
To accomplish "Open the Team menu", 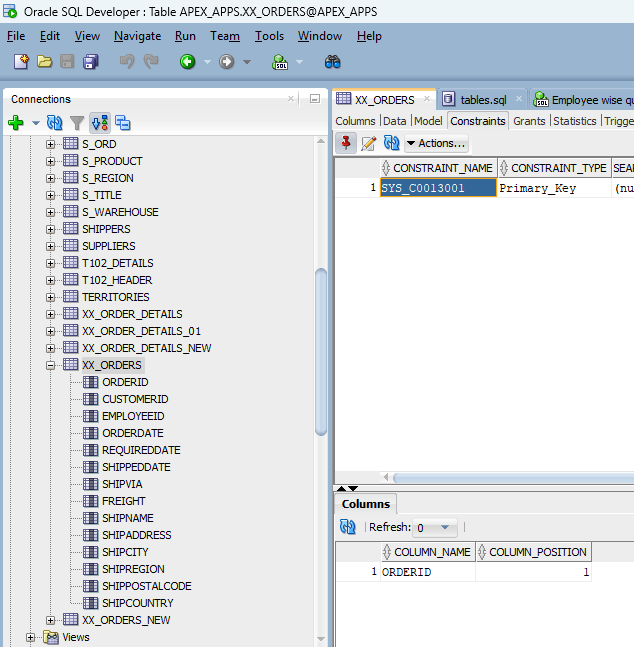I will click(225, 36).
